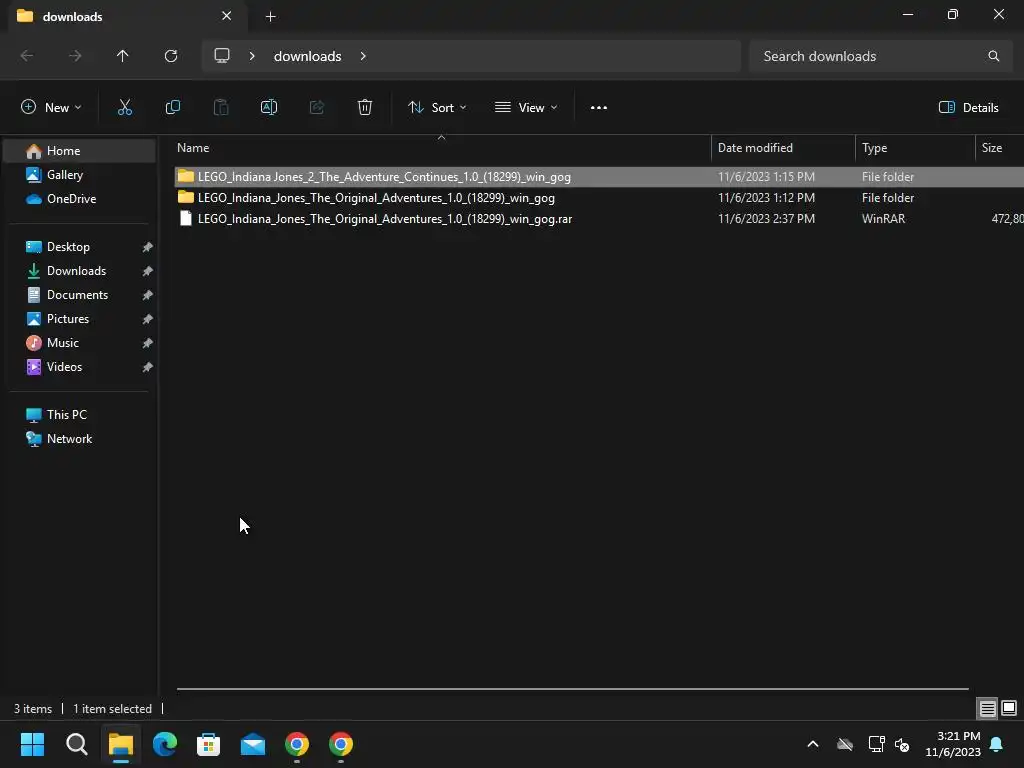This screenshot has height=768, width=1024.
Task: Show hidden system tray icons
Action: (813, 744)
